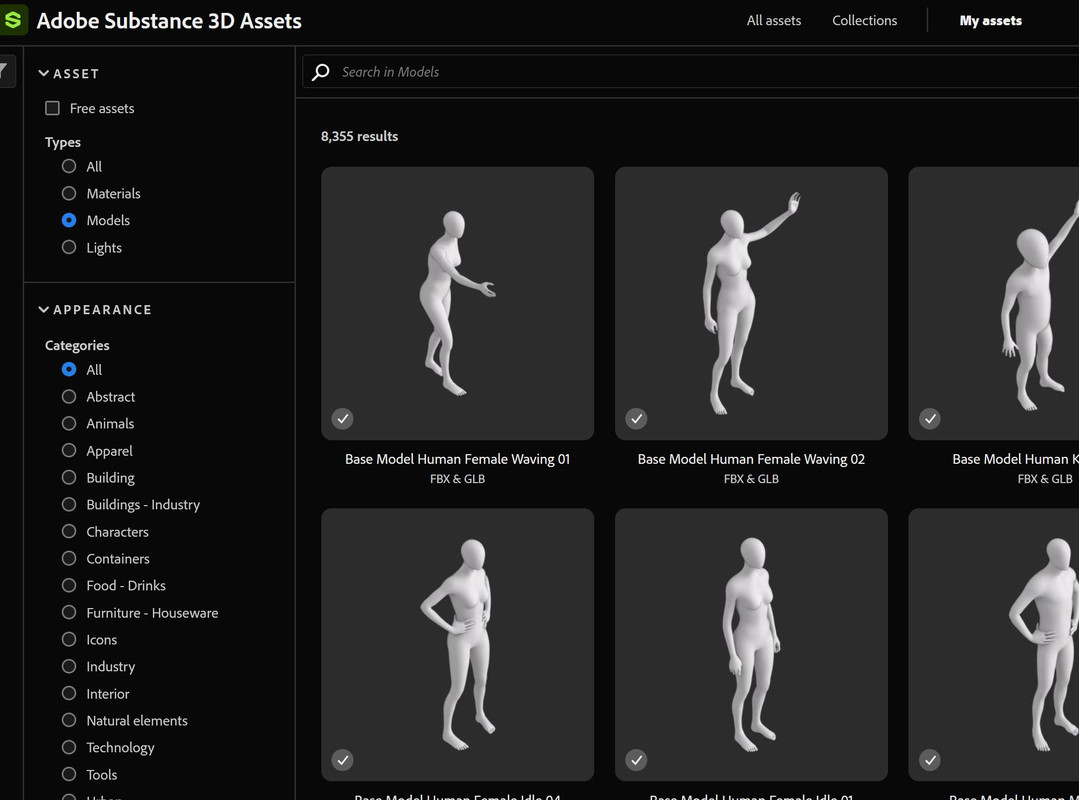Collapse the APPEARANCE section chevron
This screenshot has width=1079, height=800.
coord(43,310)
